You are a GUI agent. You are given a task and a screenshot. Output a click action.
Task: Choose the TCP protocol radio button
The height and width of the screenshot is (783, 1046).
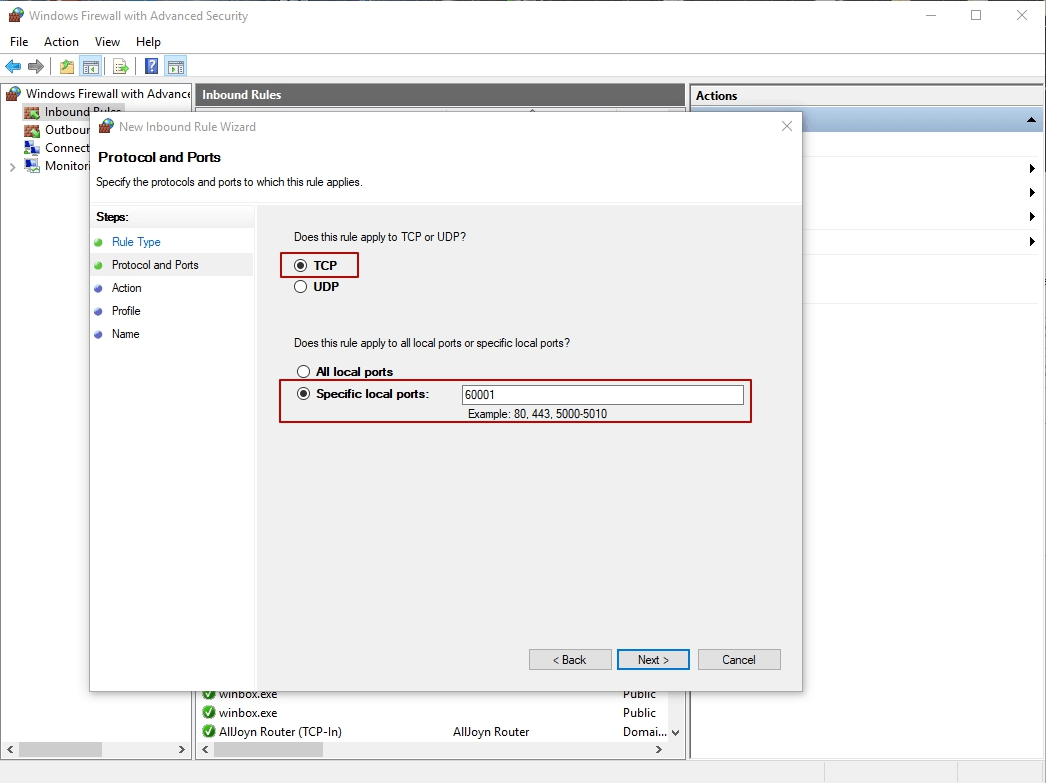pos(301,265)
